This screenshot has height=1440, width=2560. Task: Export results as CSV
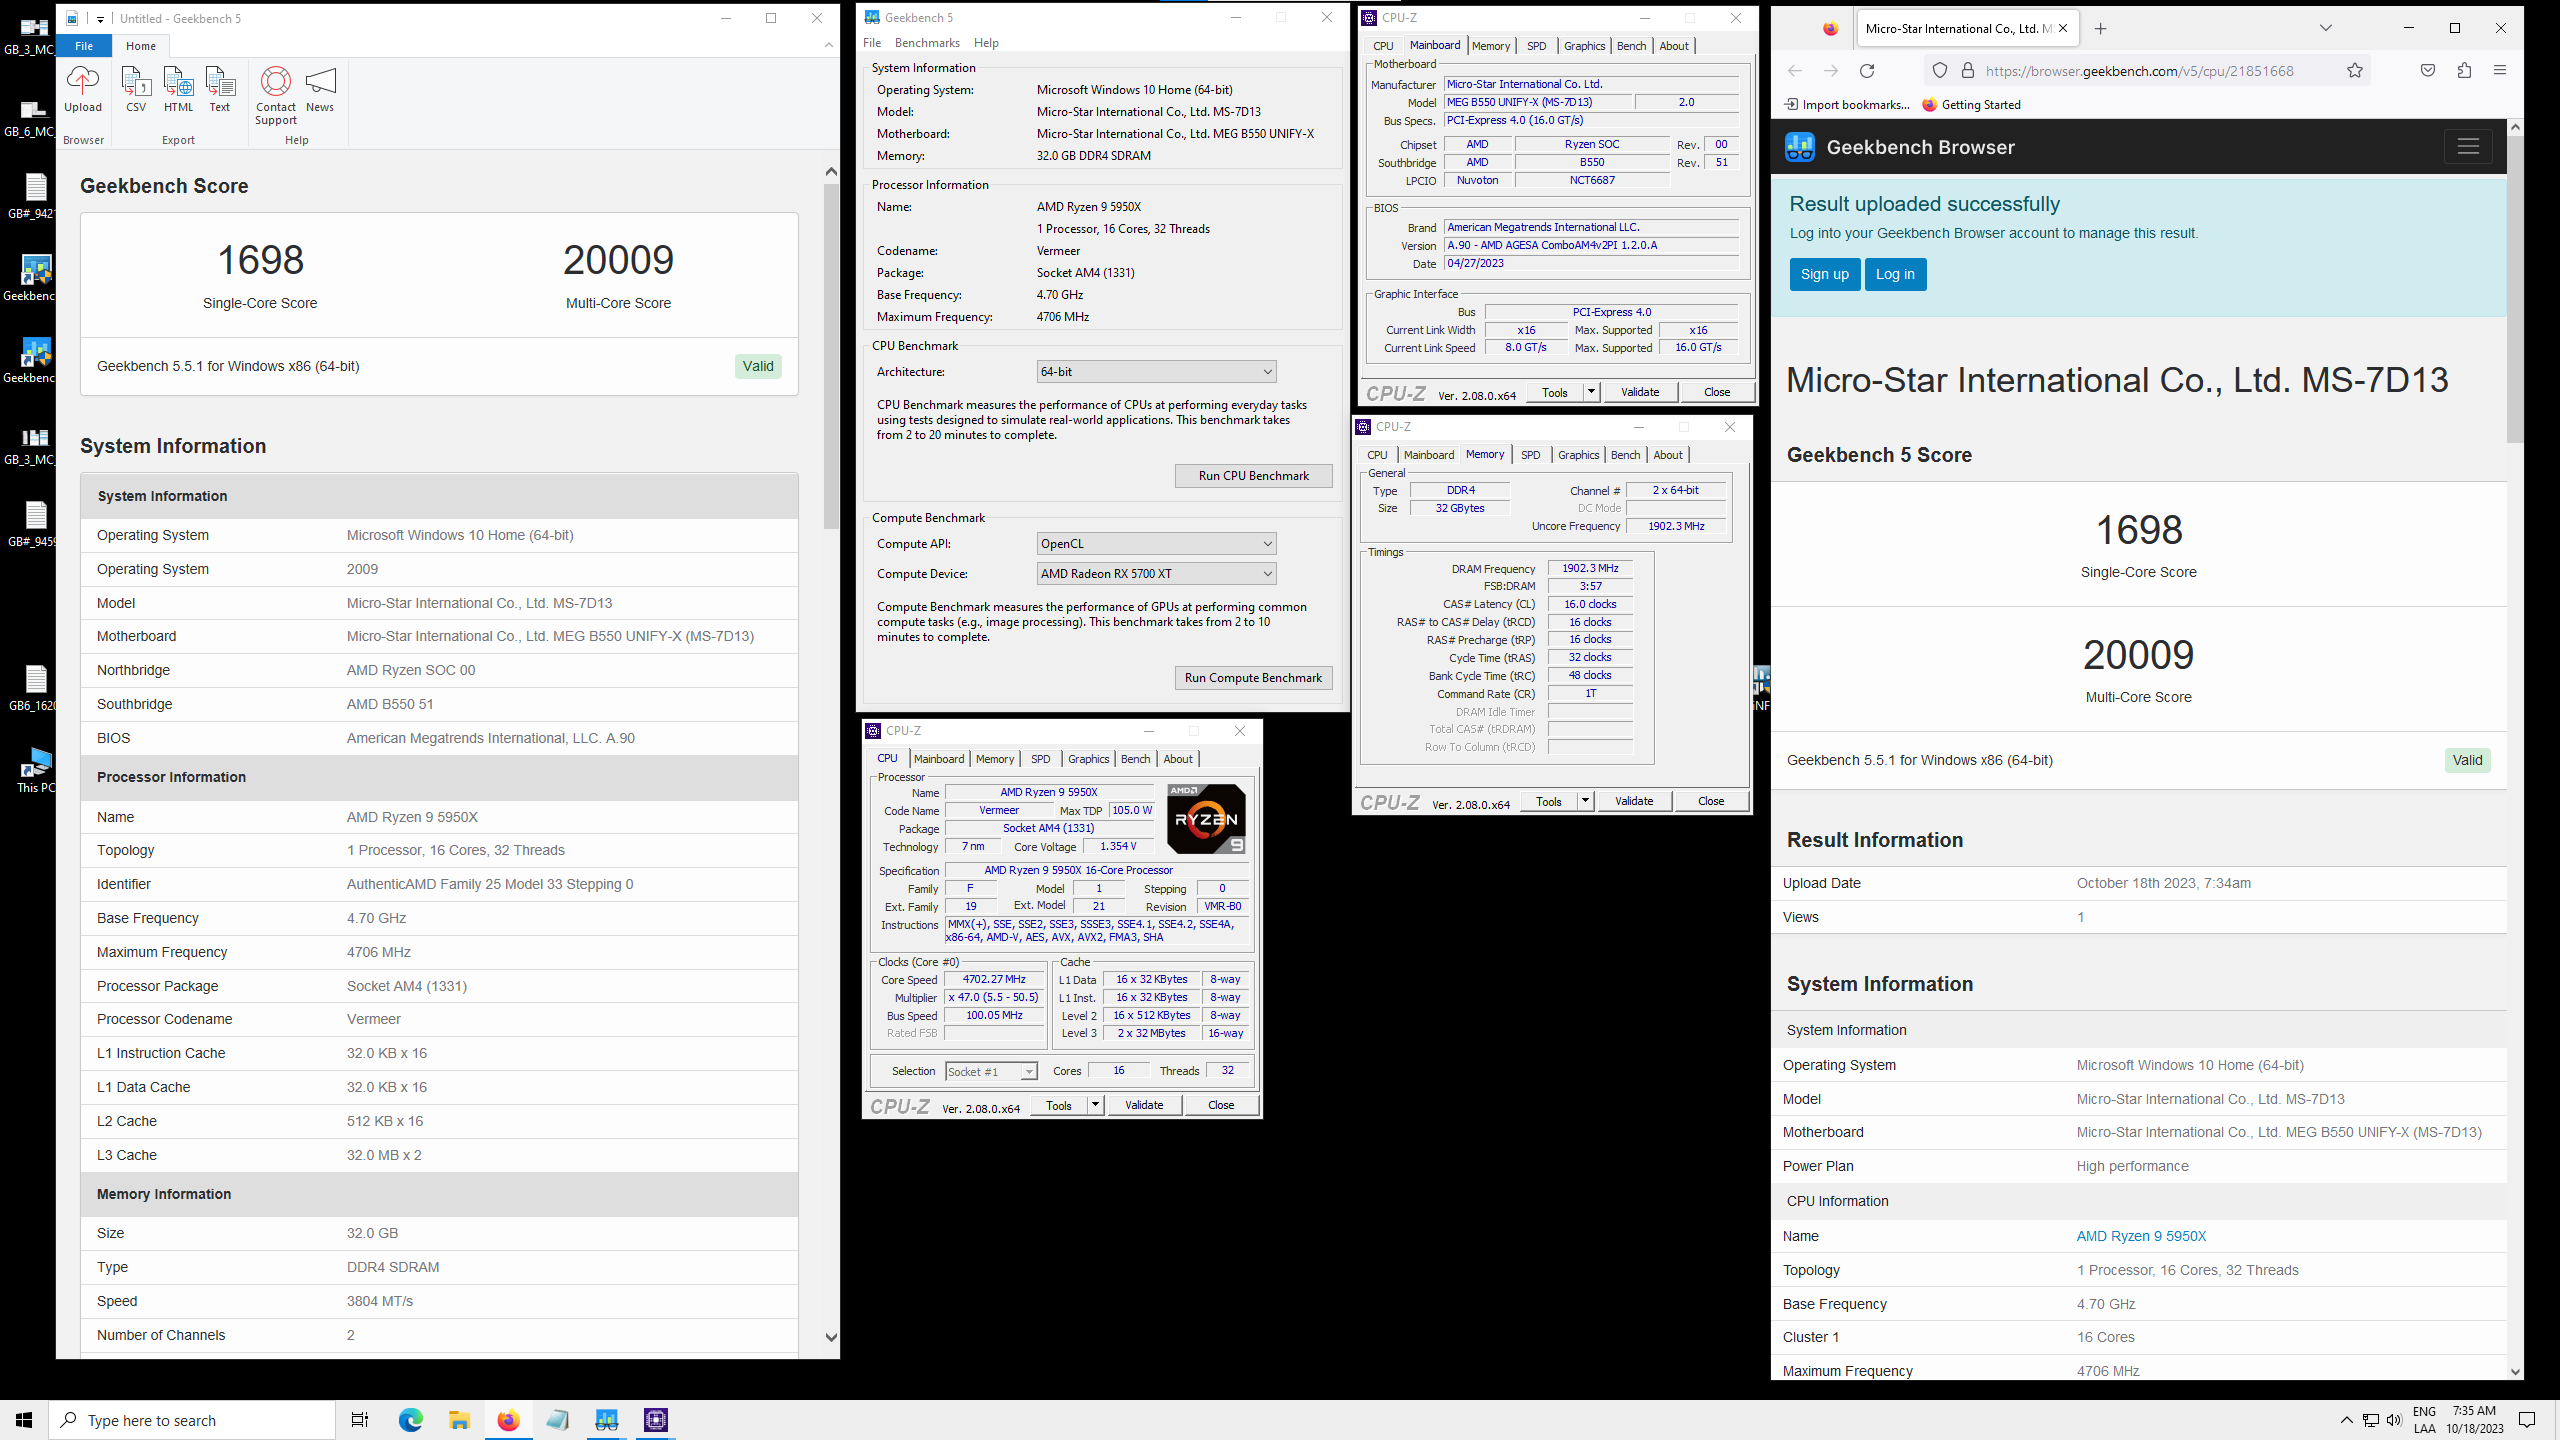coord(136,90)
